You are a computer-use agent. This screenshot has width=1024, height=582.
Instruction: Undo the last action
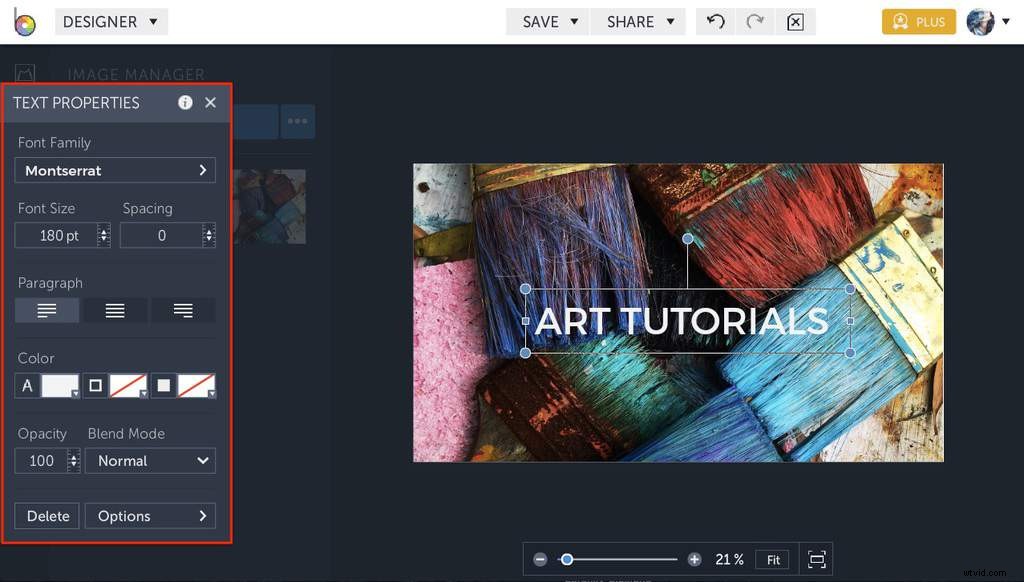click(x=714, y=21)
